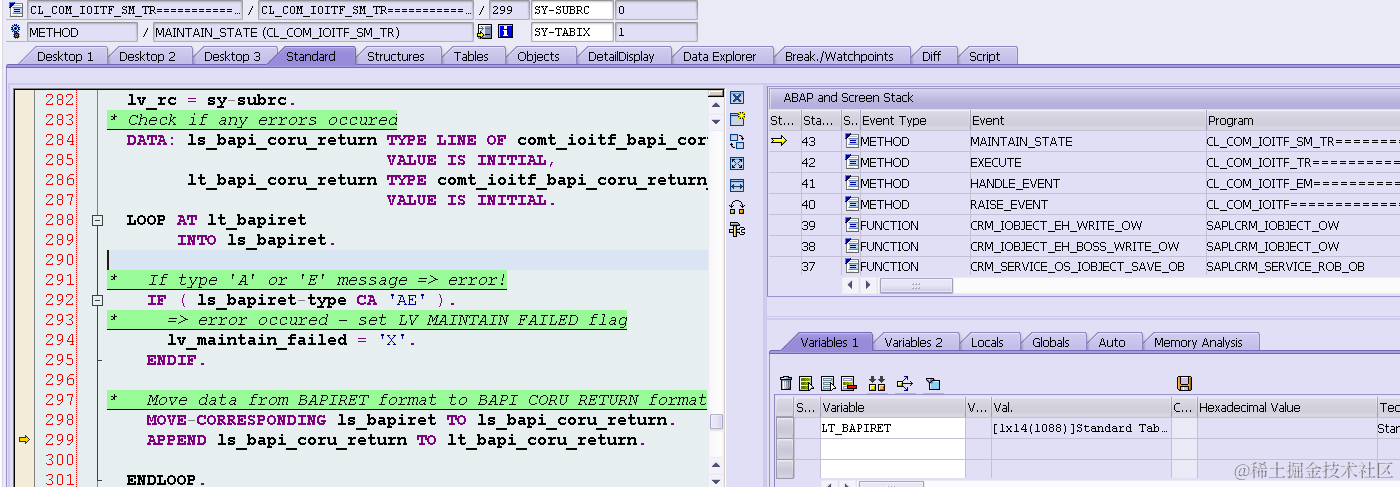Switch to the Desktop 2 tab
Screen dimensions: 1400x487
pos(147,56)
